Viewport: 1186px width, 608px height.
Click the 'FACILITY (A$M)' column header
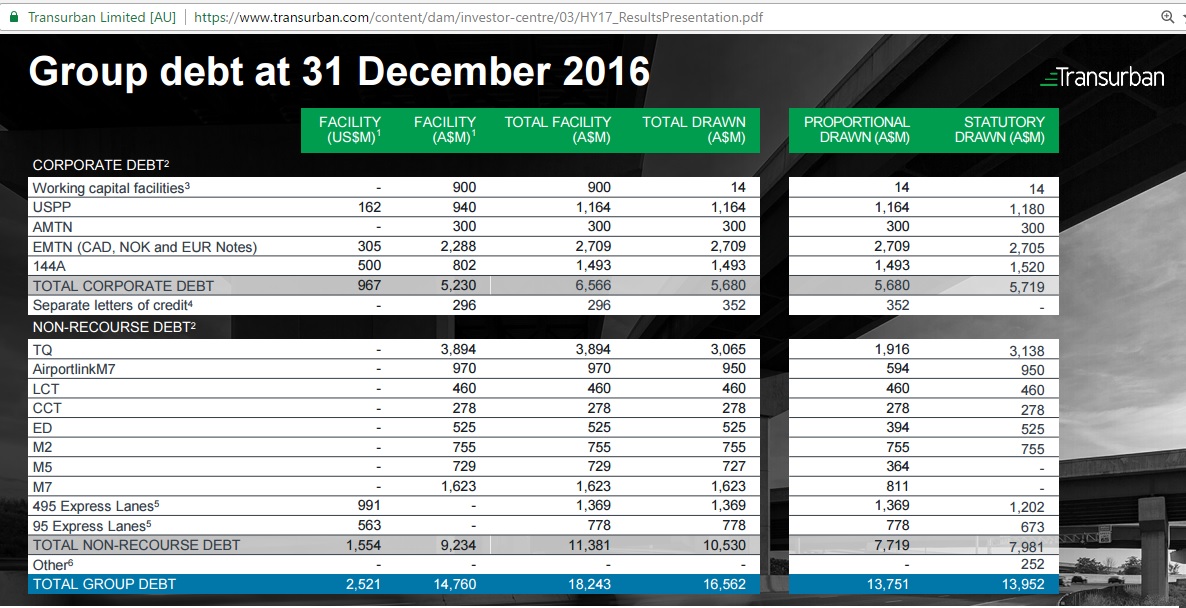click(445, 129)
